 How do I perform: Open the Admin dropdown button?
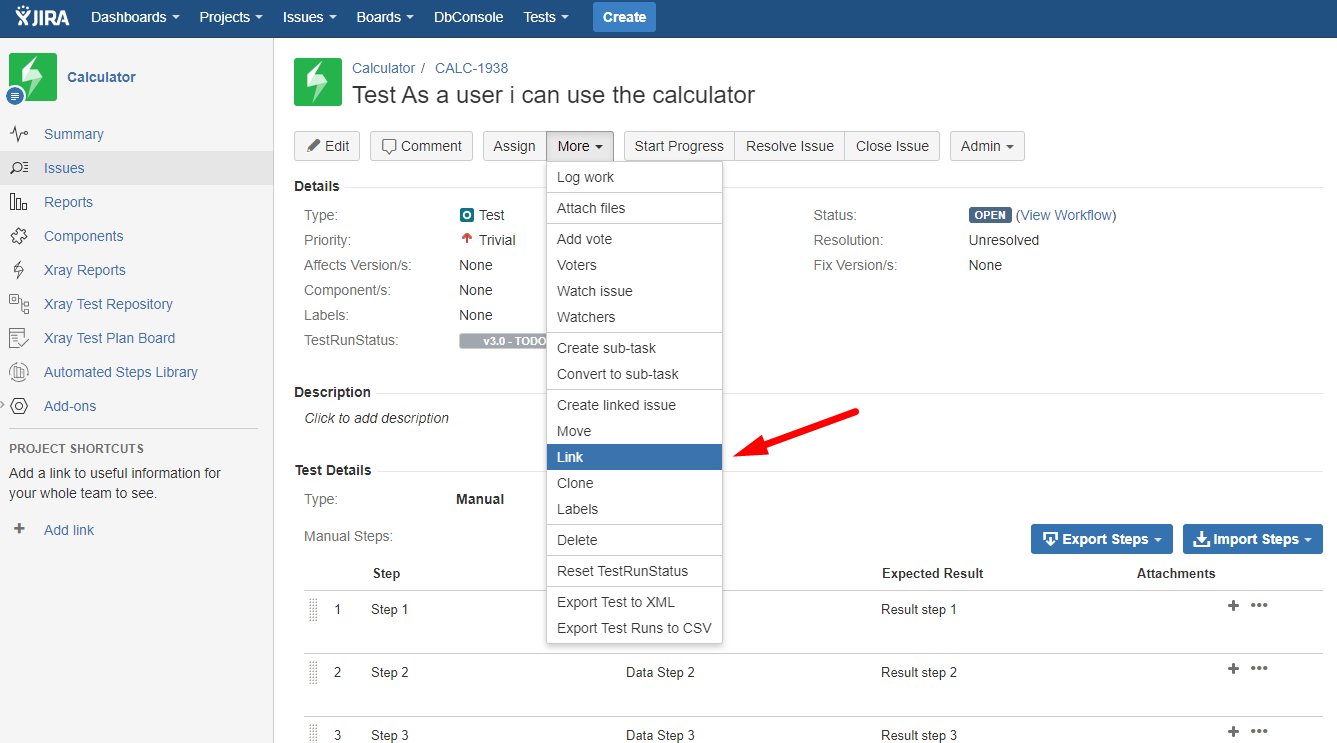pos(987,146)
